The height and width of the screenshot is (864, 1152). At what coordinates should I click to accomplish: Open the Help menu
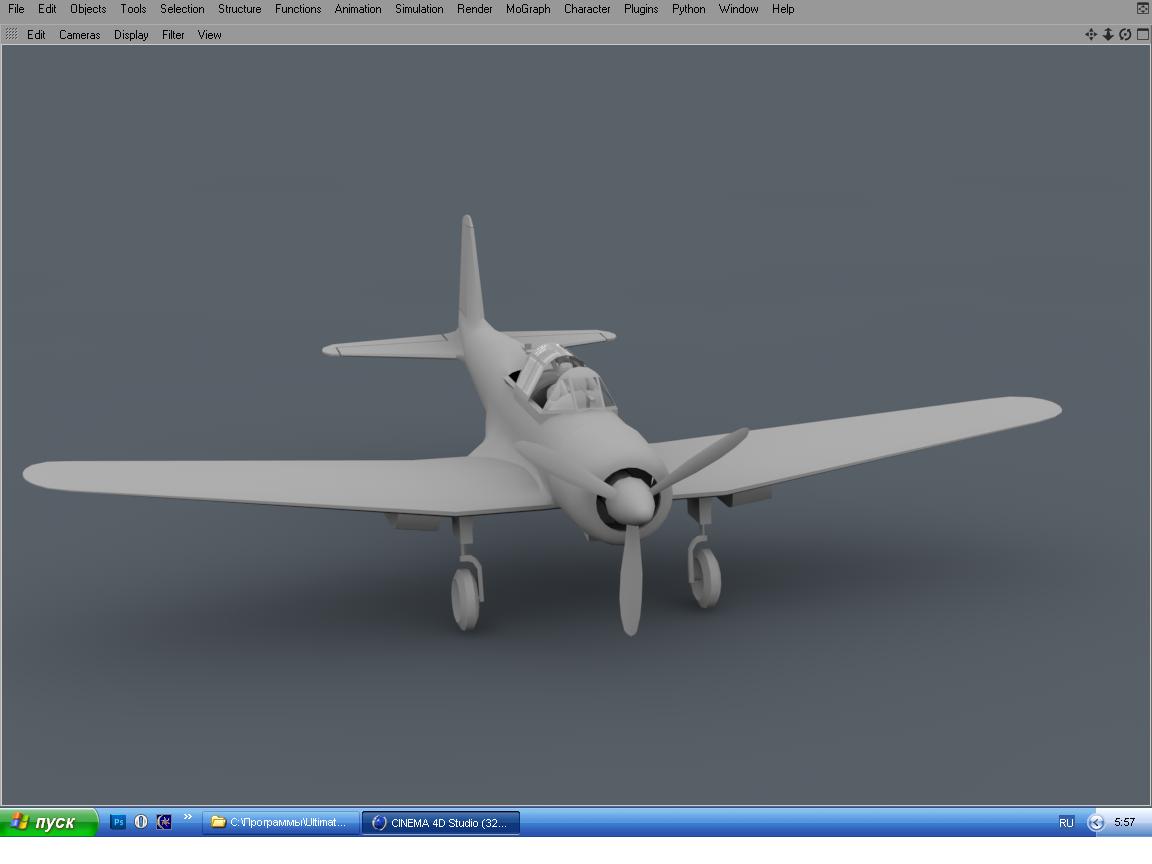point(783,9)
